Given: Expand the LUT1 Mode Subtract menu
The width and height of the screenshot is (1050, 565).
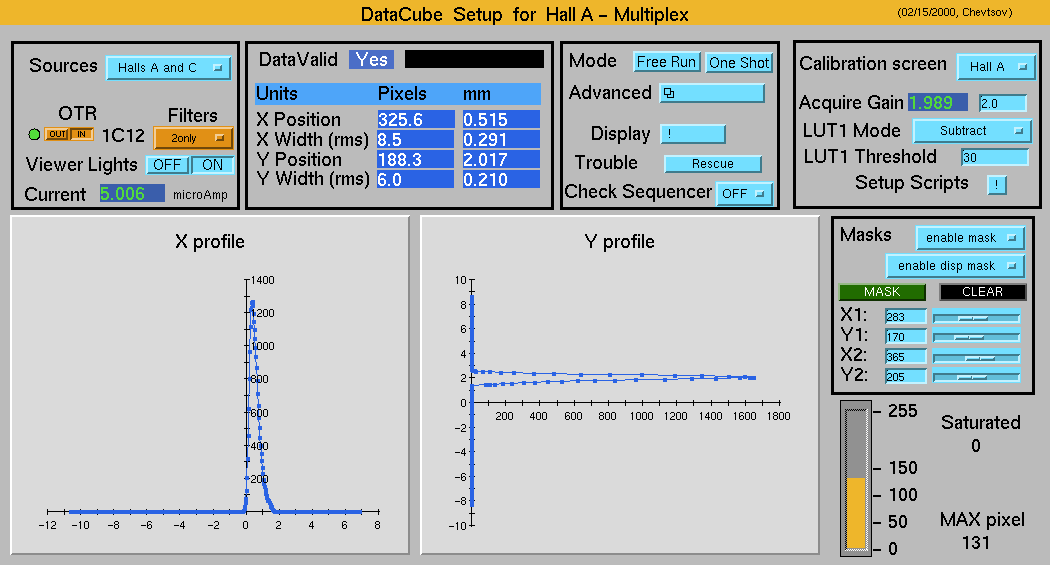Looking at the screenshot, I should [971, 131].
